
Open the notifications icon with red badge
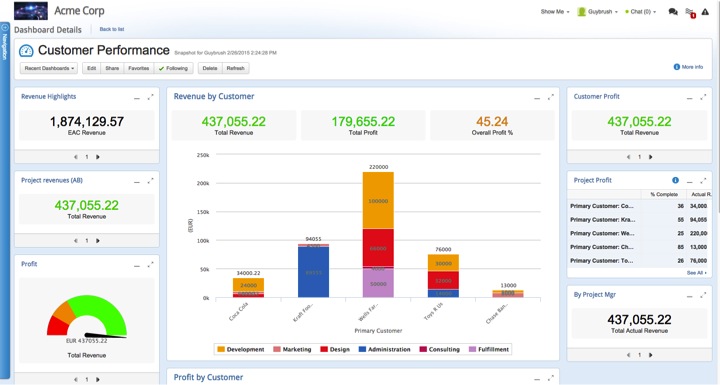pos(690,12)
